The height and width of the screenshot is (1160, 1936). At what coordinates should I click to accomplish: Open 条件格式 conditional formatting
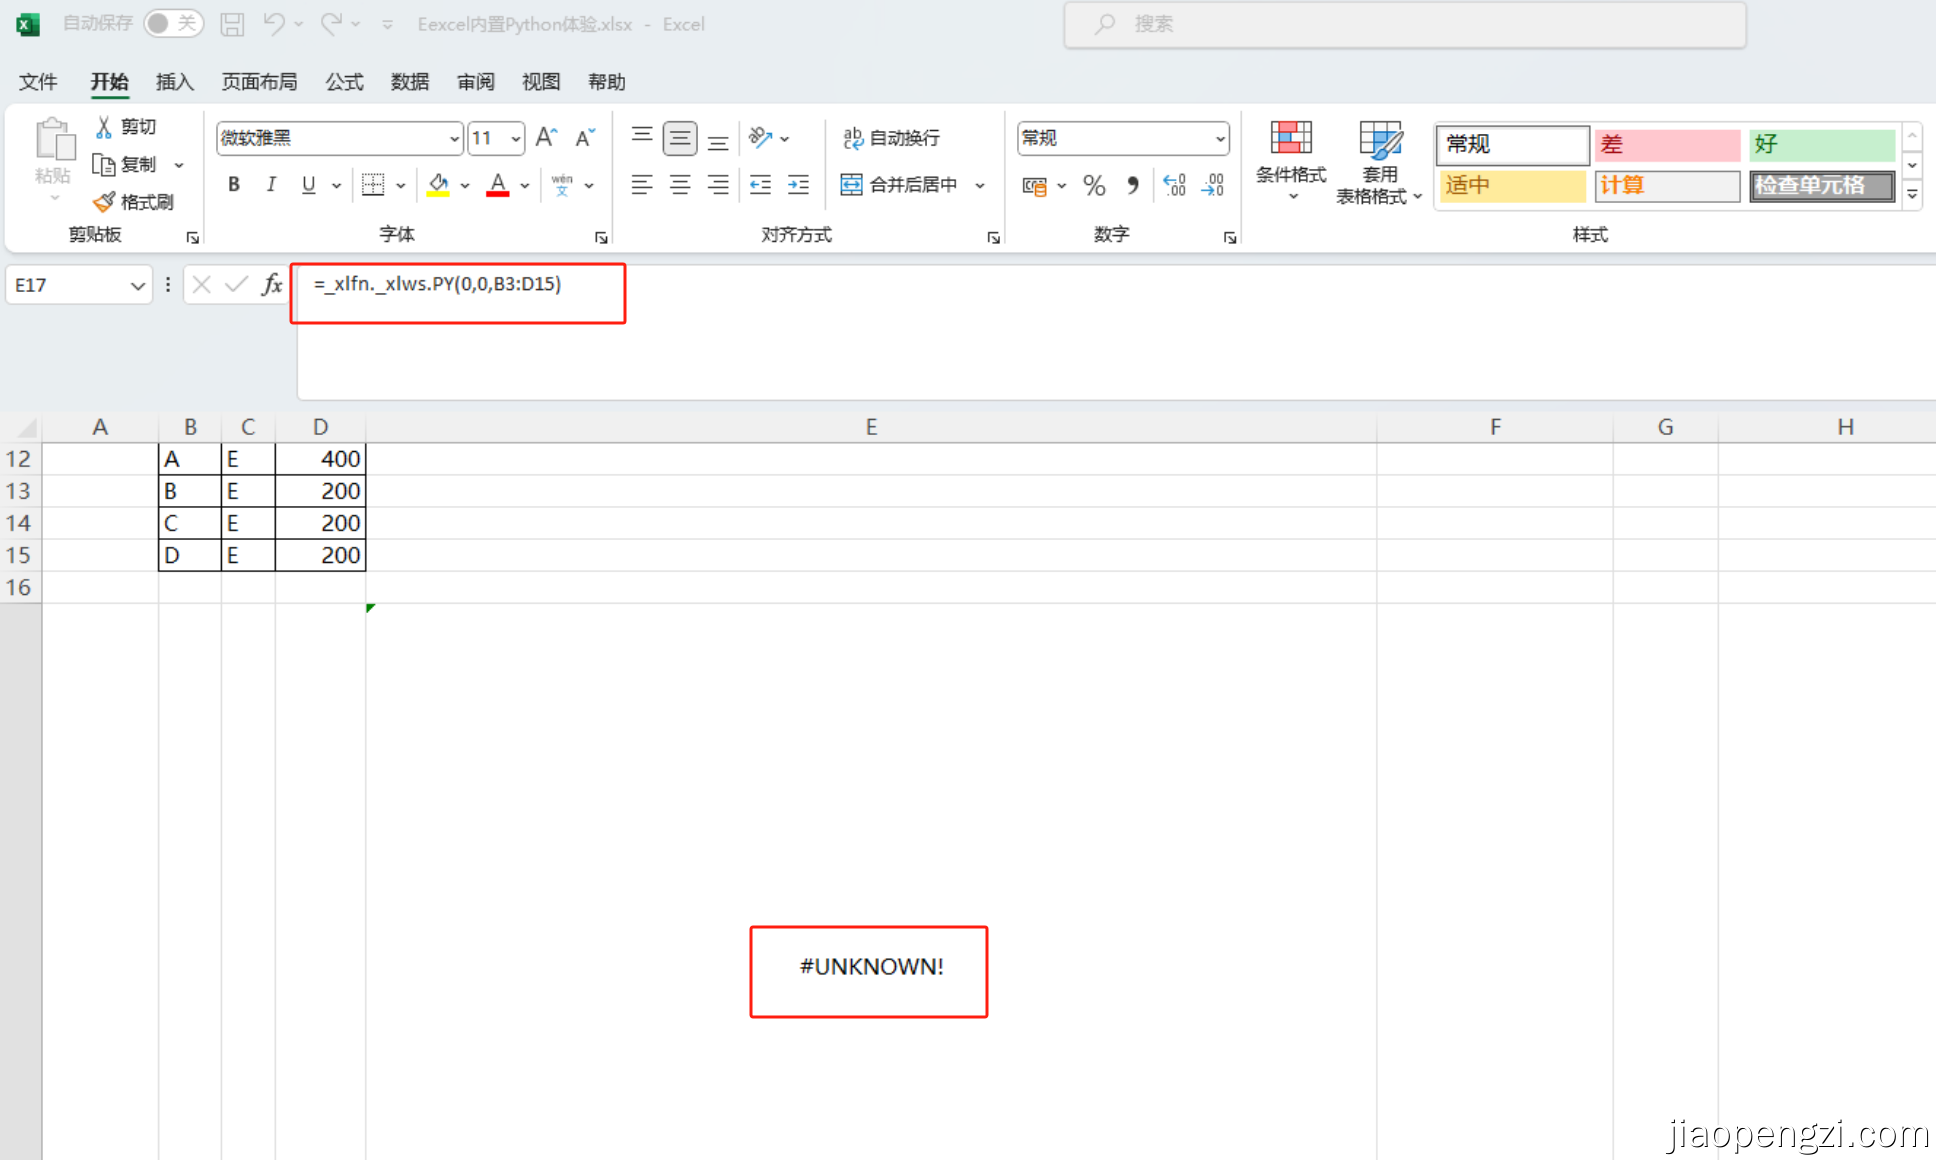(1291, 160)
